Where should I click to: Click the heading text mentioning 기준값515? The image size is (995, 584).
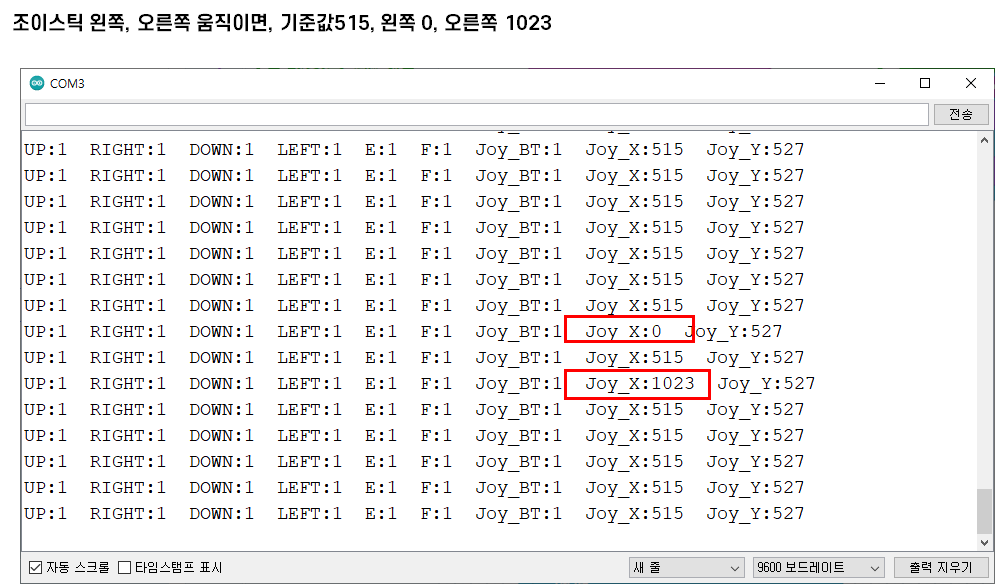click(282, 23)
